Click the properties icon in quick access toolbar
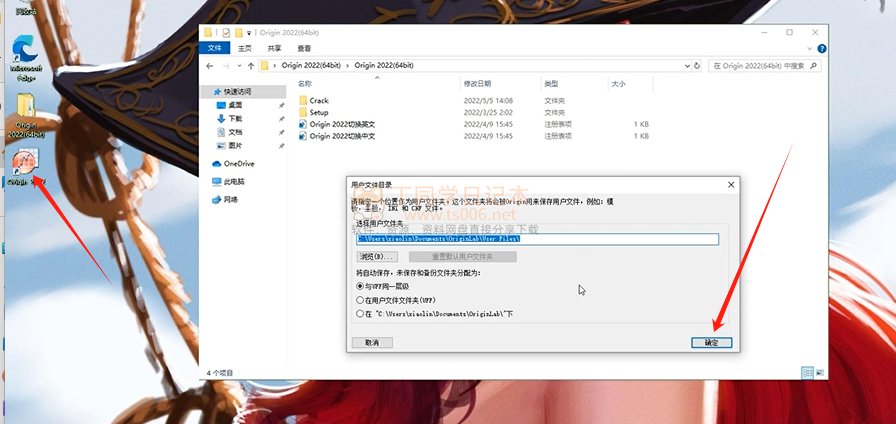Screen dimensions: 896x424 tap(226, 33)
